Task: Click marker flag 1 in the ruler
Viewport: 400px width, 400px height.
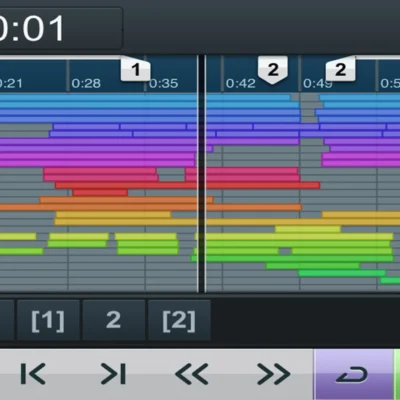Action: coord(135,69)
